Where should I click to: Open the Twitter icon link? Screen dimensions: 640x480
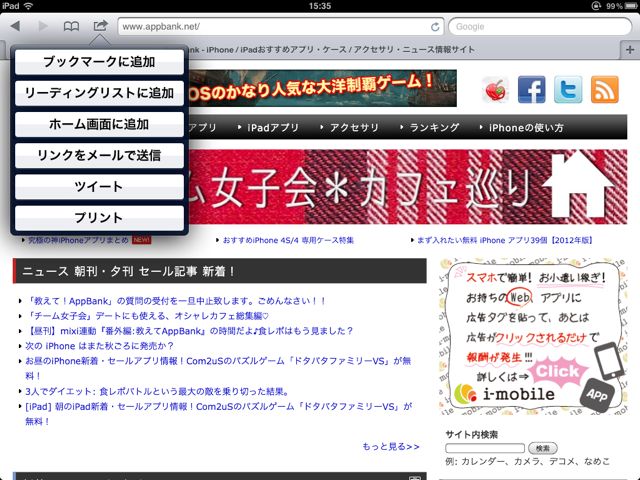pos(568,89)
